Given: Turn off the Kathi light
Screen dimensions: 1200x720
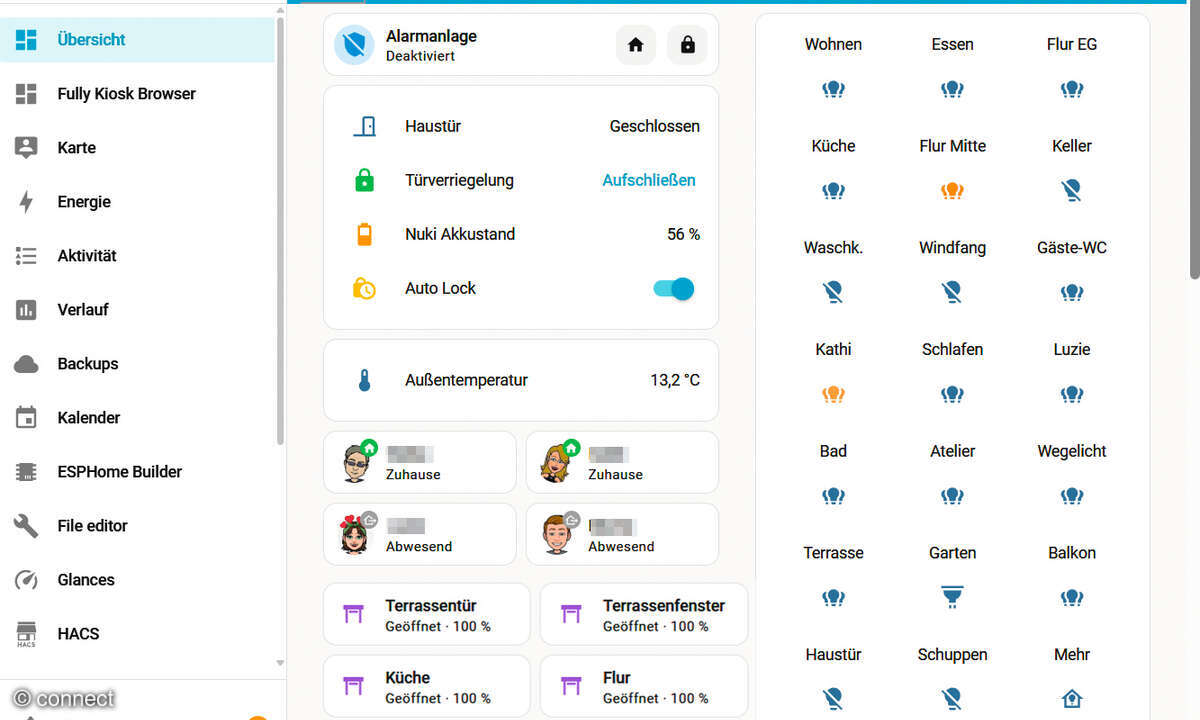Looking at the screenshot, I should click(x=833, y=394).
